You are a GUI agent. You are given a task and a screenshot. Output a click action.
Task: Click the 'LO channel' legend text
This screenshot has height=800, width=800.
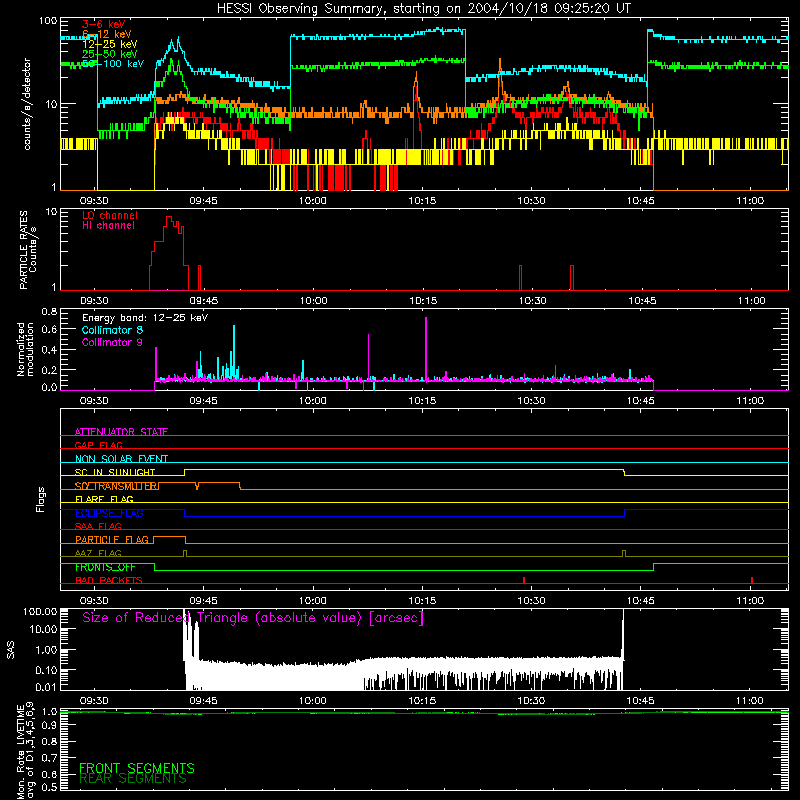[110, 215]
